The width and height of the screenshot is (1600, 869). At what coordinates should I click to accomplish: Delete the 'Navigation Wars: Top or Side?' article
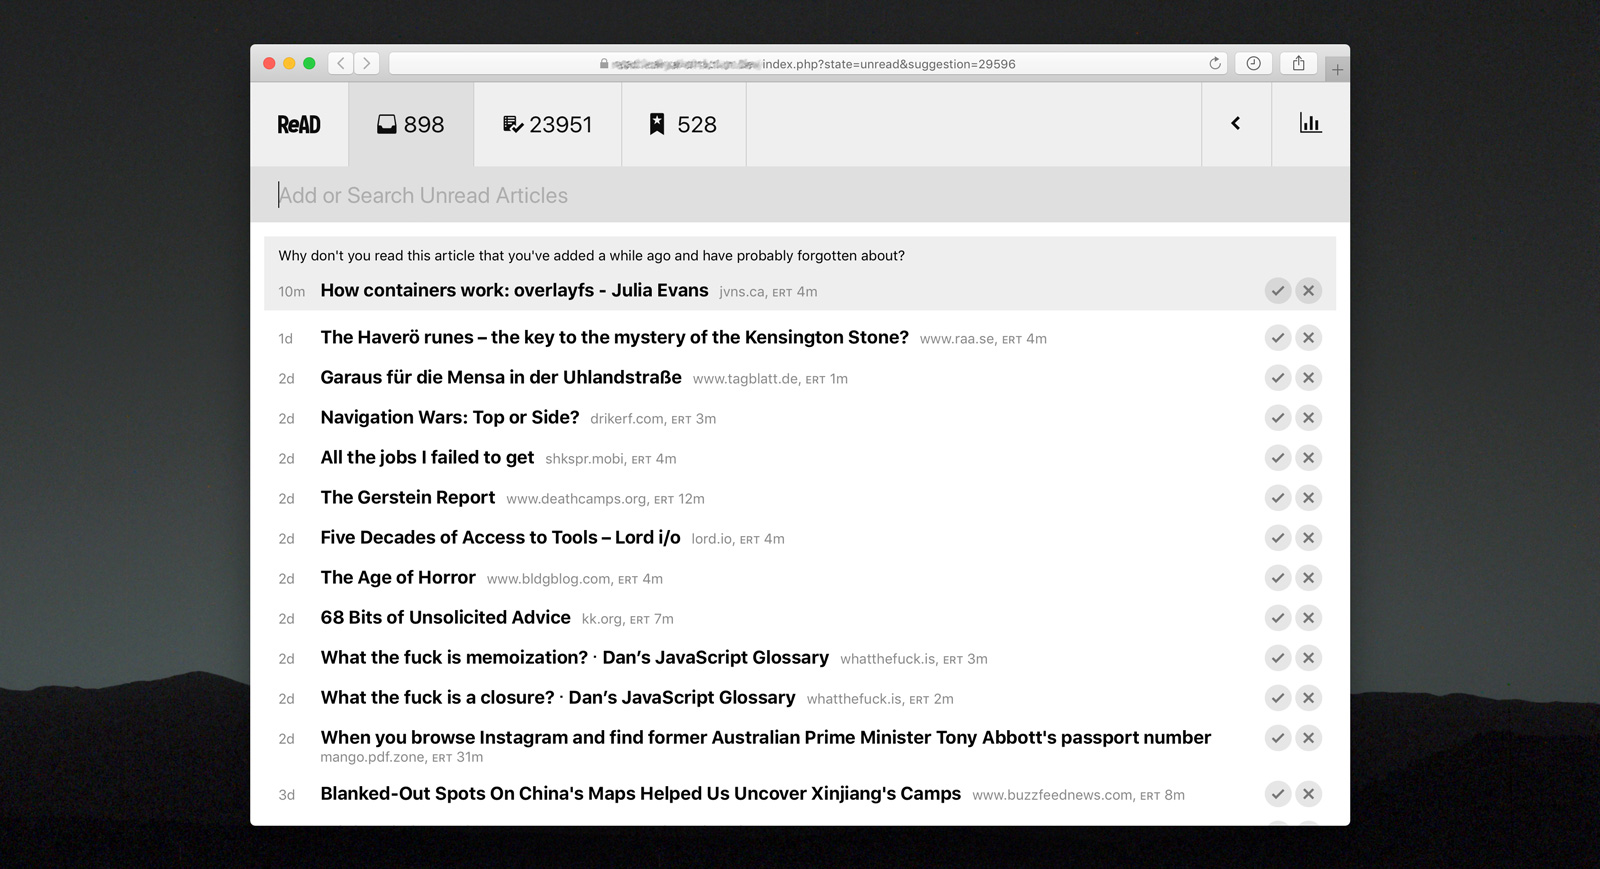pyautogui.click(x=1308, y=418)
